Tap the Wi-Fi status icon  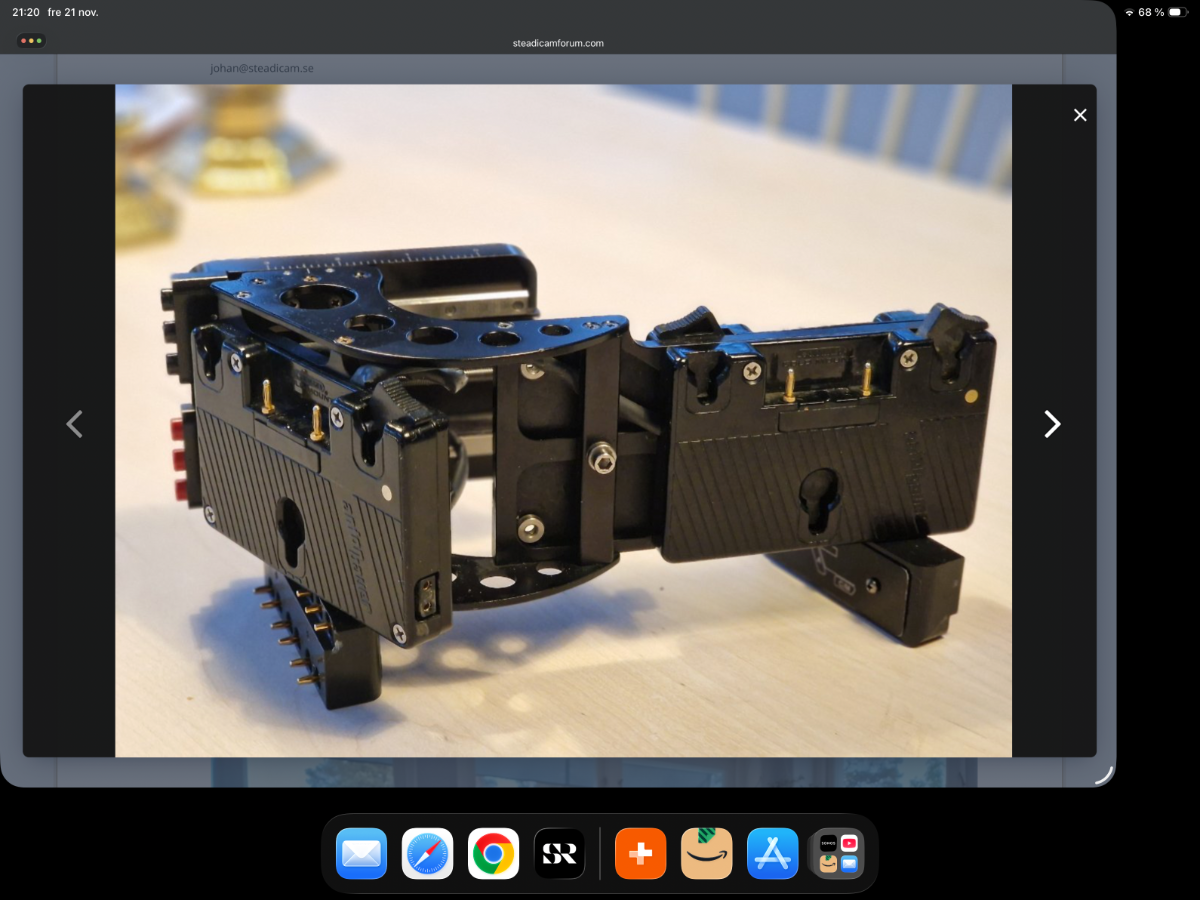pyautogui.click(x=1129, y=12)
